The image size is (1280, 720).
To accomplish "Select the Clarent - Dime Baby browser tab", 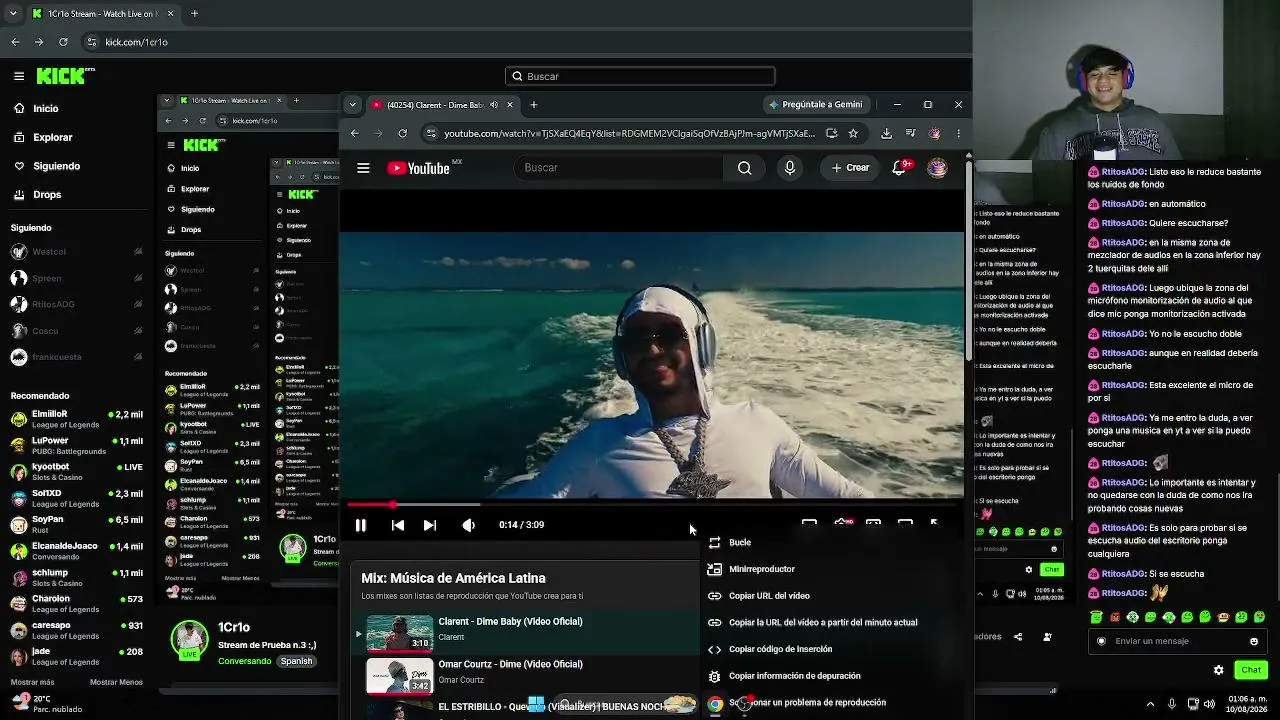I will (x=443, y=104).
